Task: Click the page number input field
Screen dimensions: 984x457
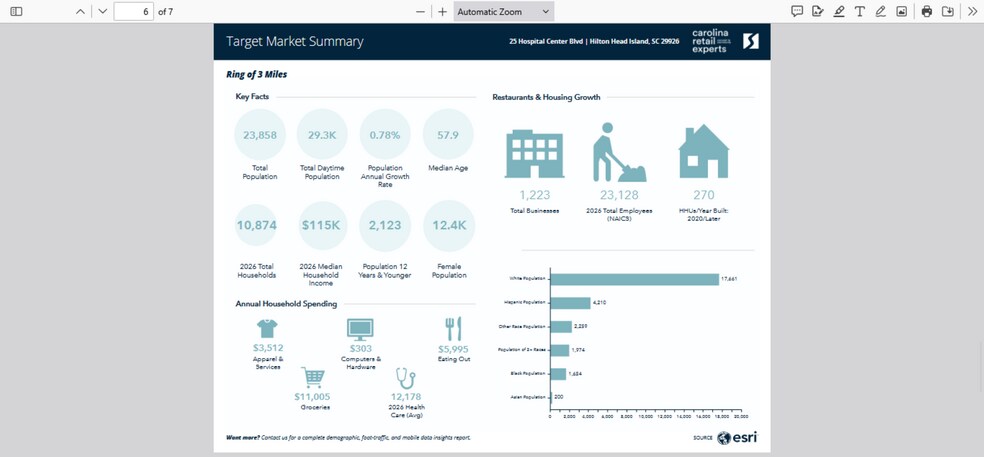Action: tap(134, 11)
